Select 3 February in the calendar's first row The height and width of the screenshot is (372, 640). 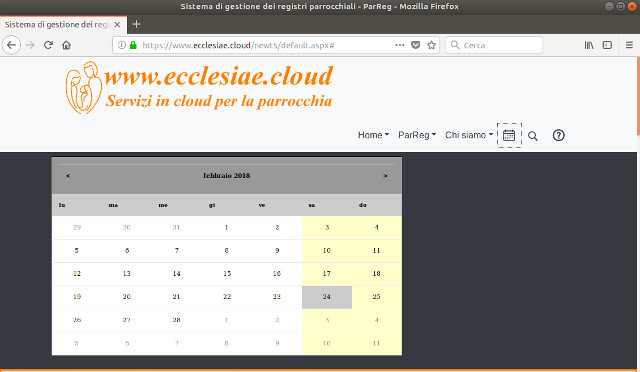coord(327,227)
